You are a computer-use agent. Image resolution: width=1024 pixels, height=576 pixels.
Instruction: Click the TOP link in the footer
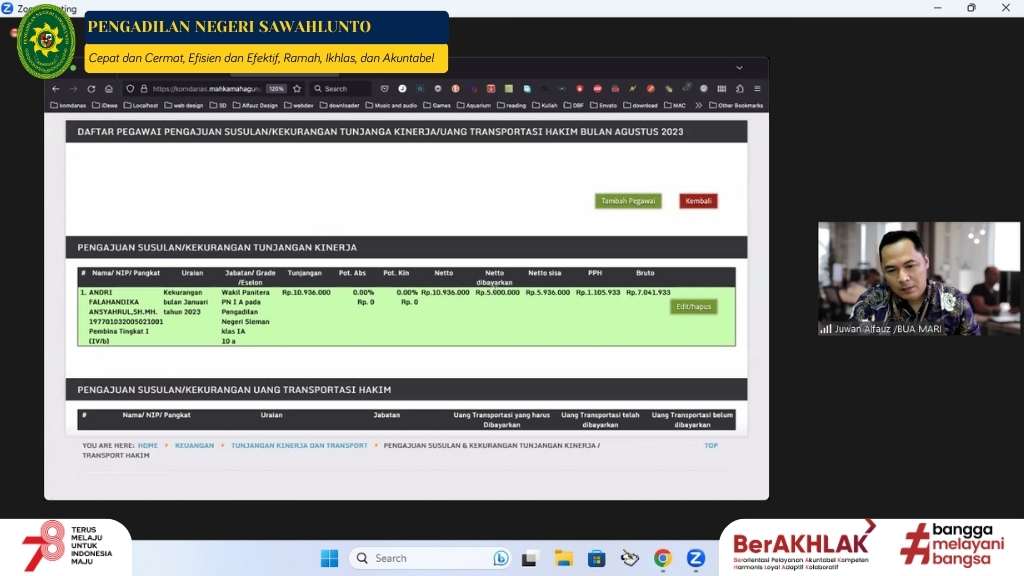pyautogui.click(x=711, y=445)
